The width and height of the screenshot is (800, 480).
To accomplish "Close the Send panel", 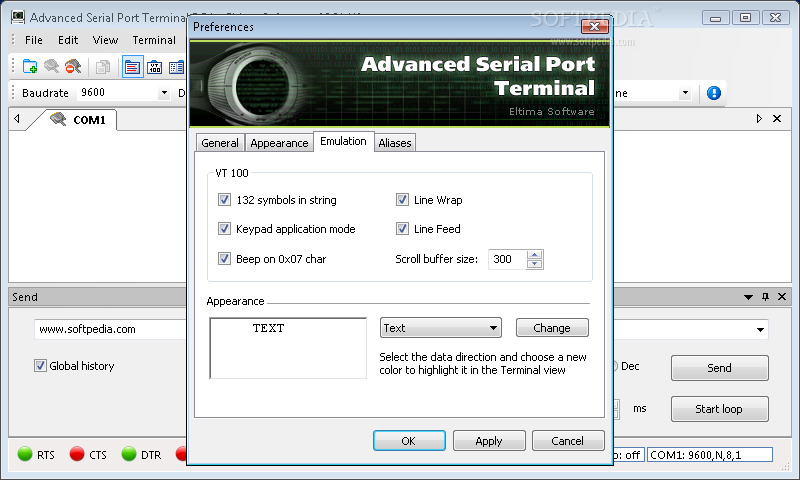I will 782,296.
